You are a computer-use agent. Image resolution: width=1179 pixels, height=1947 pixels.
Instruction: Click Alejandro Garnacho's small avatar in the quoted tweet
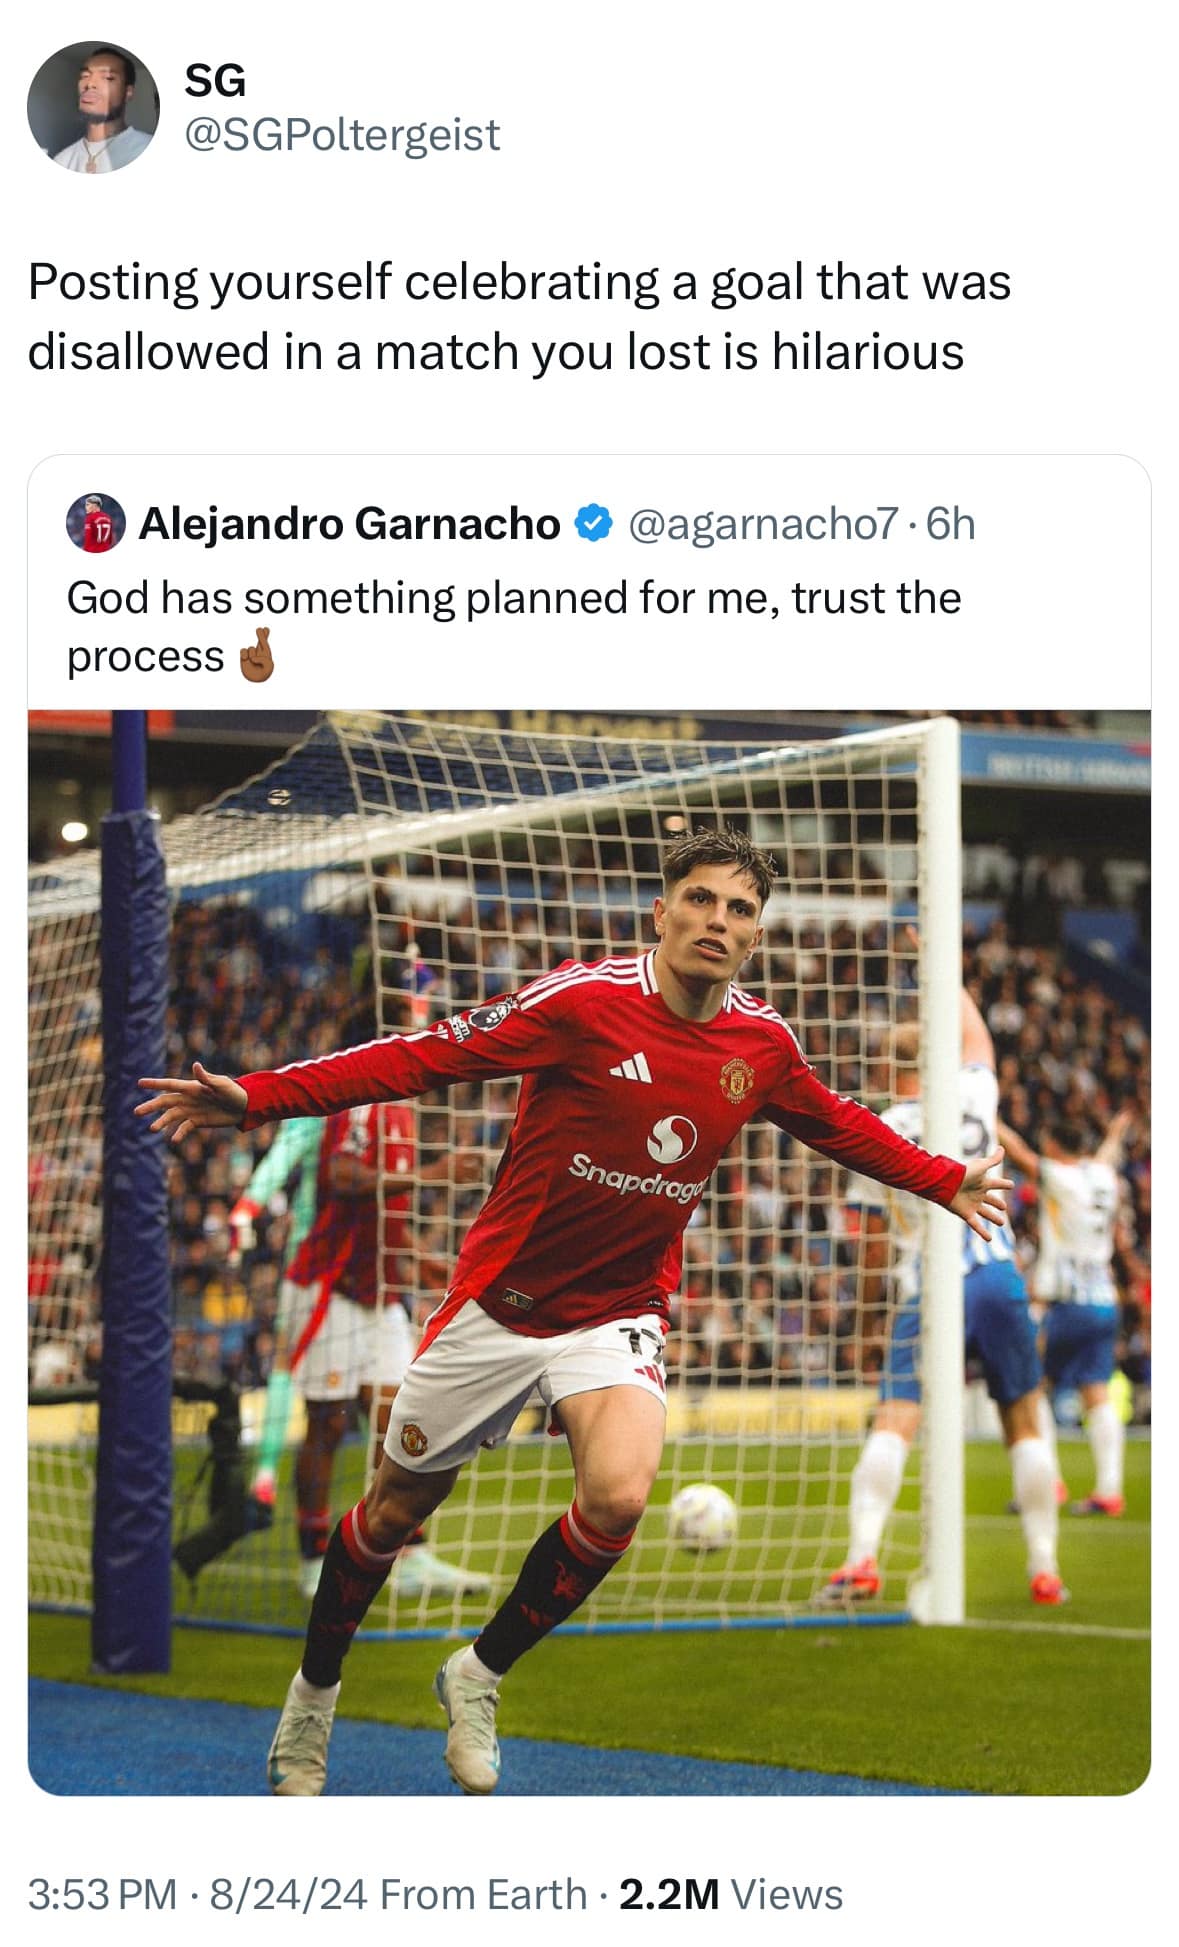pyautogui.click(x=95, y=524)
